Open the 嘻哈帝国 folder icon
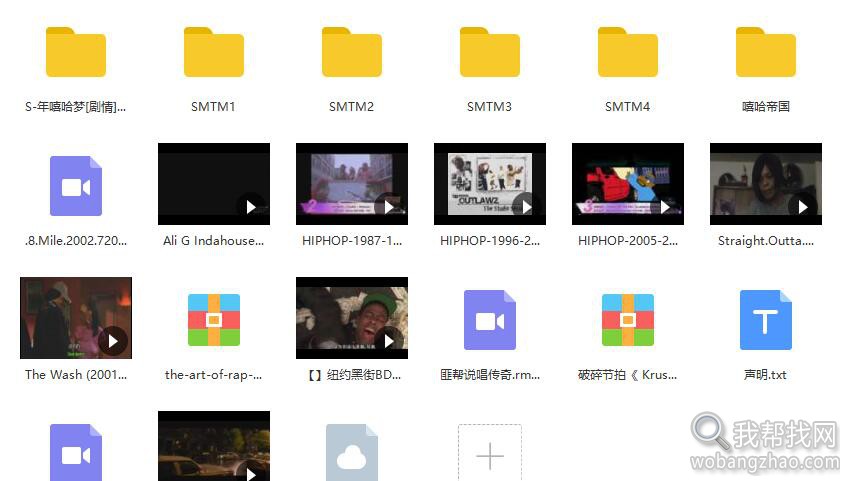Viewport: 845px width, 481px height. click(766, 52)
